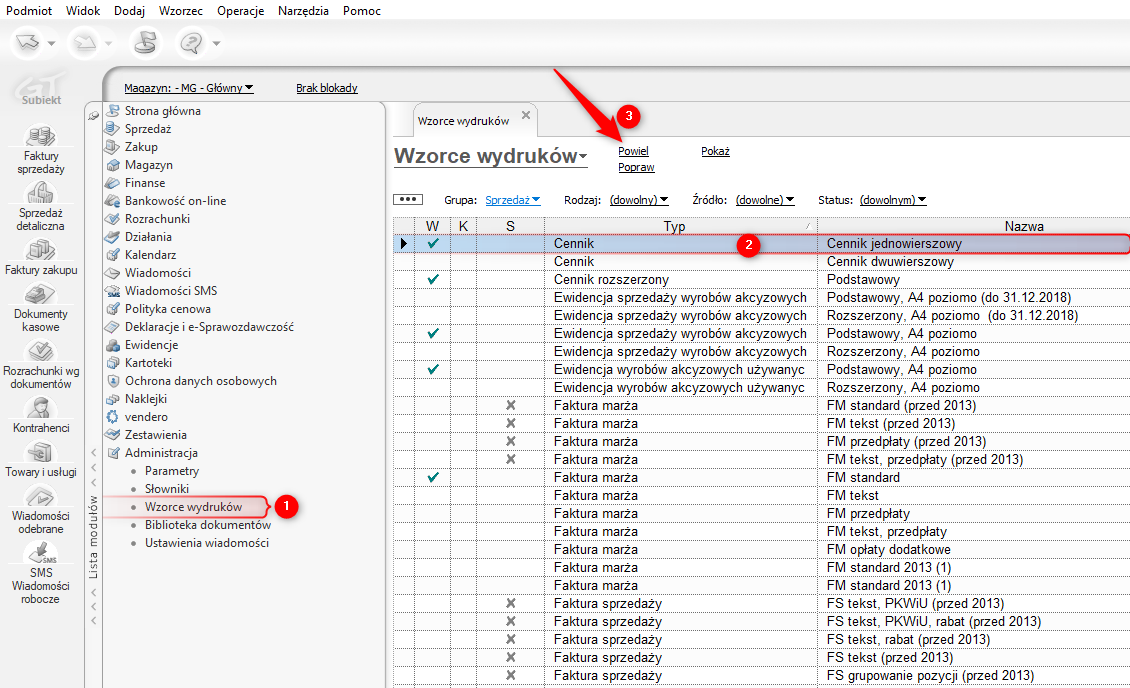Select Biblioteka dokumentów under Administracja
The image size is (1130, 688).
208,525
